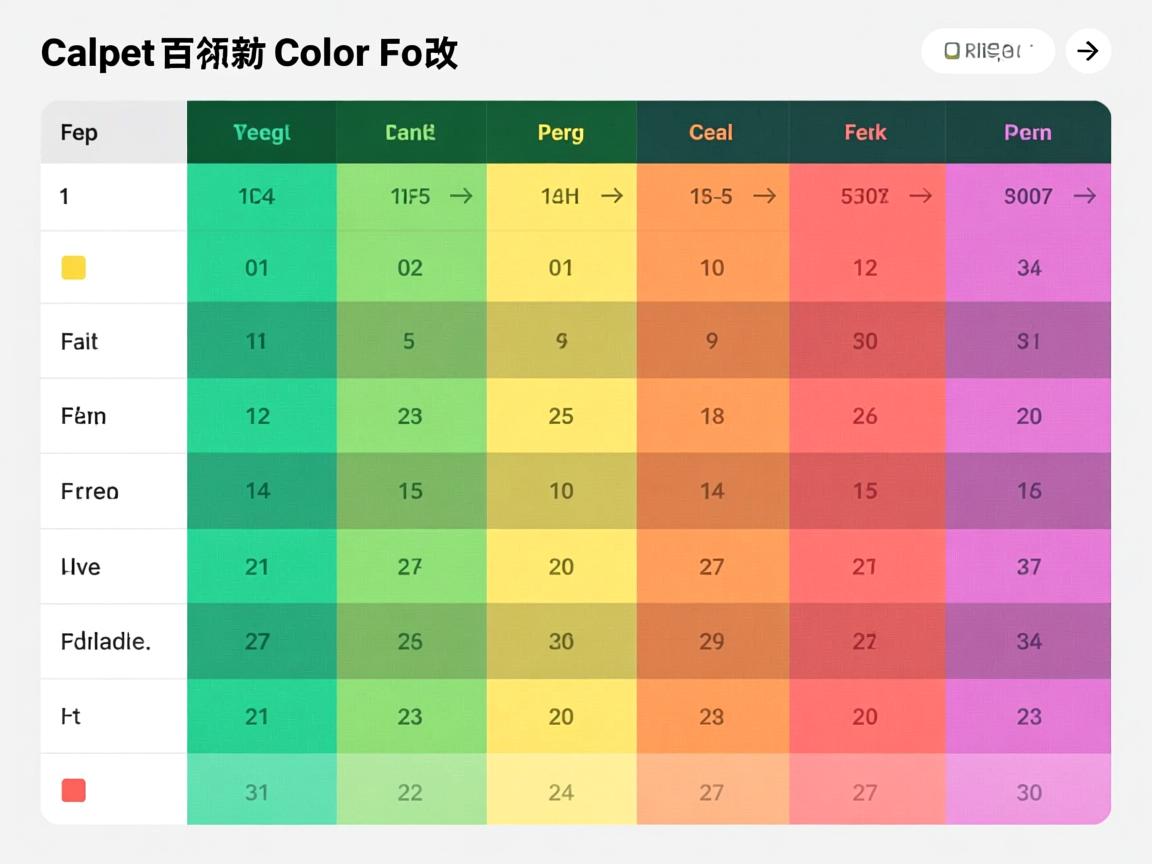Select the yellow color swatch in the sidebar
This screenshot has height=864, width=1152.
pyautogui.click(x=73, y=267)
